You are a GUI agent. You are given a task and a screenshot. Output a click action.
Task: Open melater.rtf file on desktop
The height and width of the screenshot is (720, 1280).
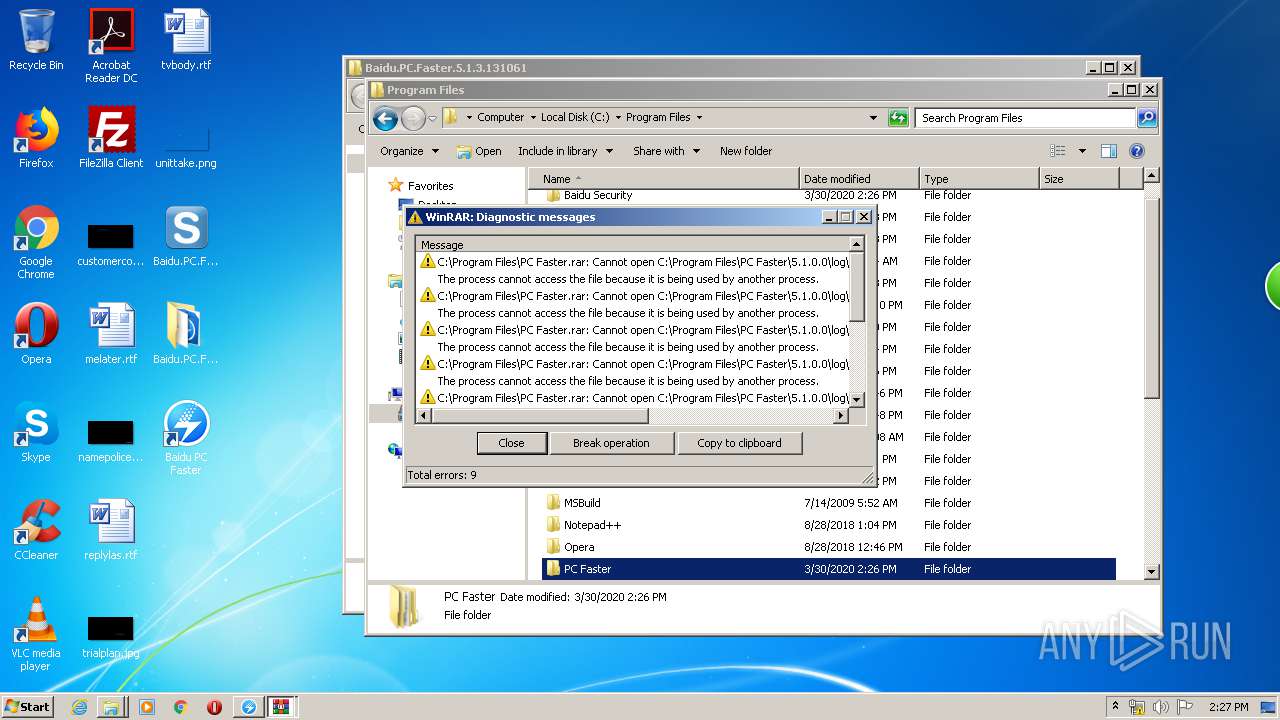[111, 334]
